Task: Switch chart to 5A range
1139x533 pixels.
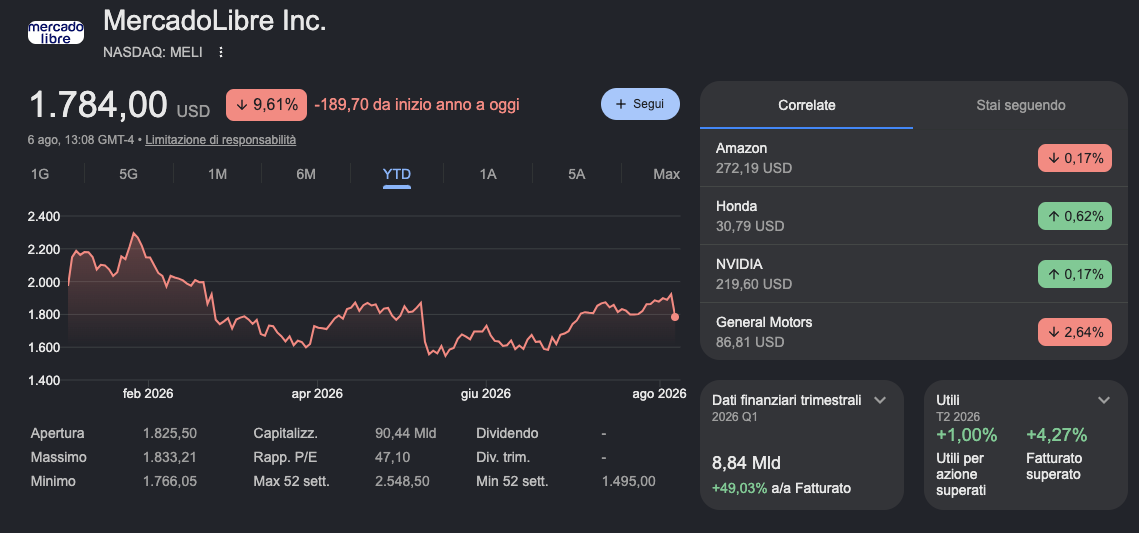Action: point(576,174)
